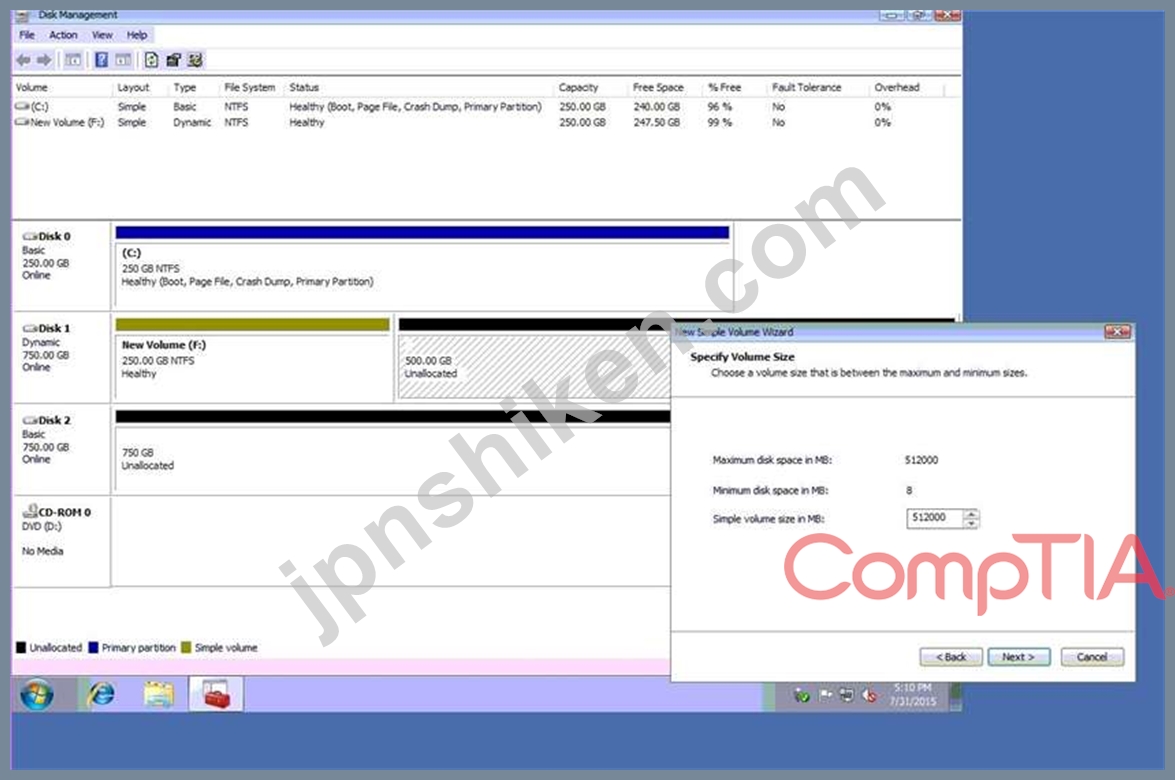The height and width of the screenshot is (780, 1175).
Task: Click the Properties toolbar icon
Action: (x=173, y=60)
